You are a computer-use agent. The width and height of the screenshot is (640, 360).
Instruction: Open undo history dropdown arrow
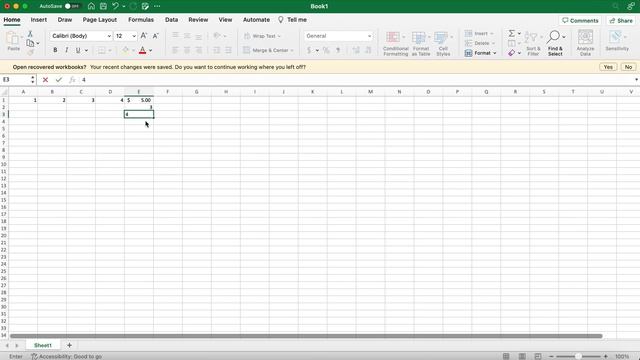(124, 7)
